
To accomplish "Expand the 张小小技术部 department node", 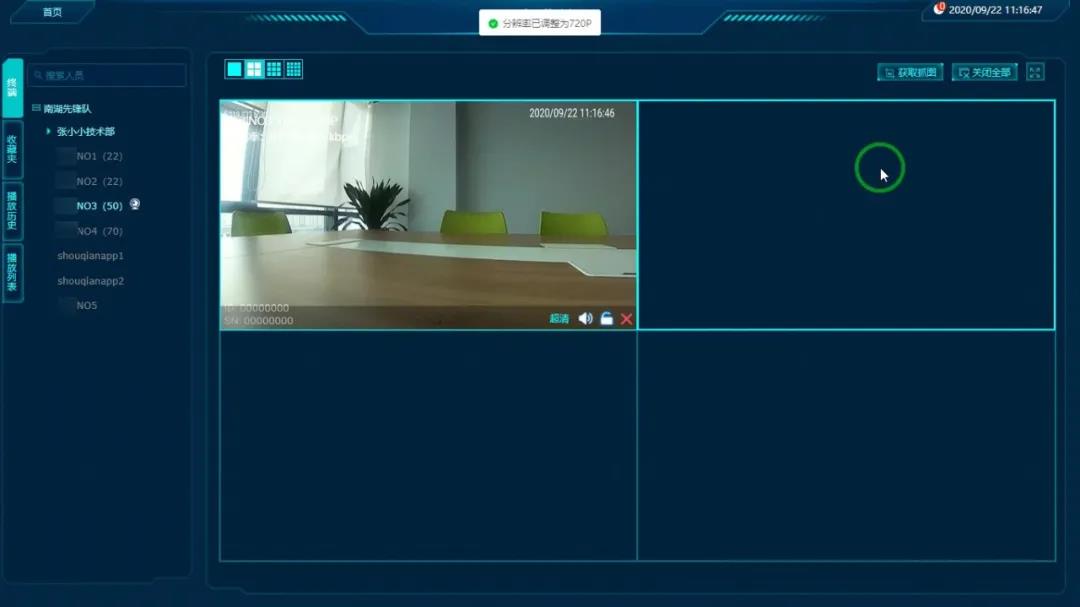I will (49, 132).
